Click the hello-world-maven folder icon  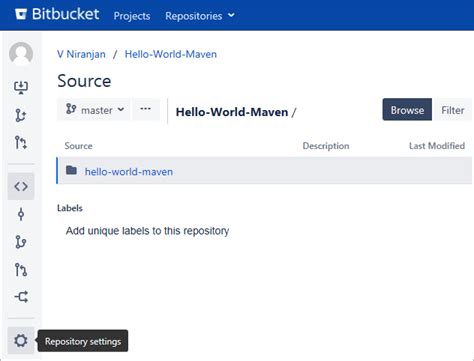pyautogui.click(x=71, y=170)
